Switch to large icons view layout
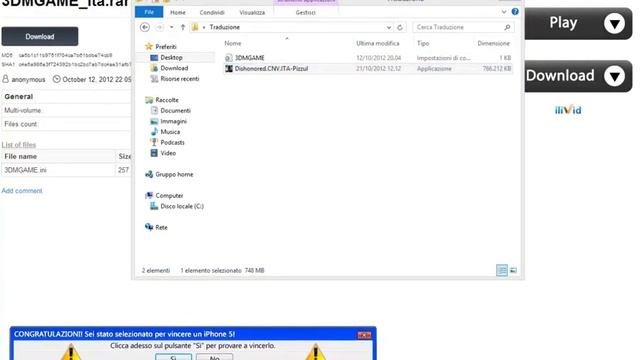640x360 pixels. point(513,270)
